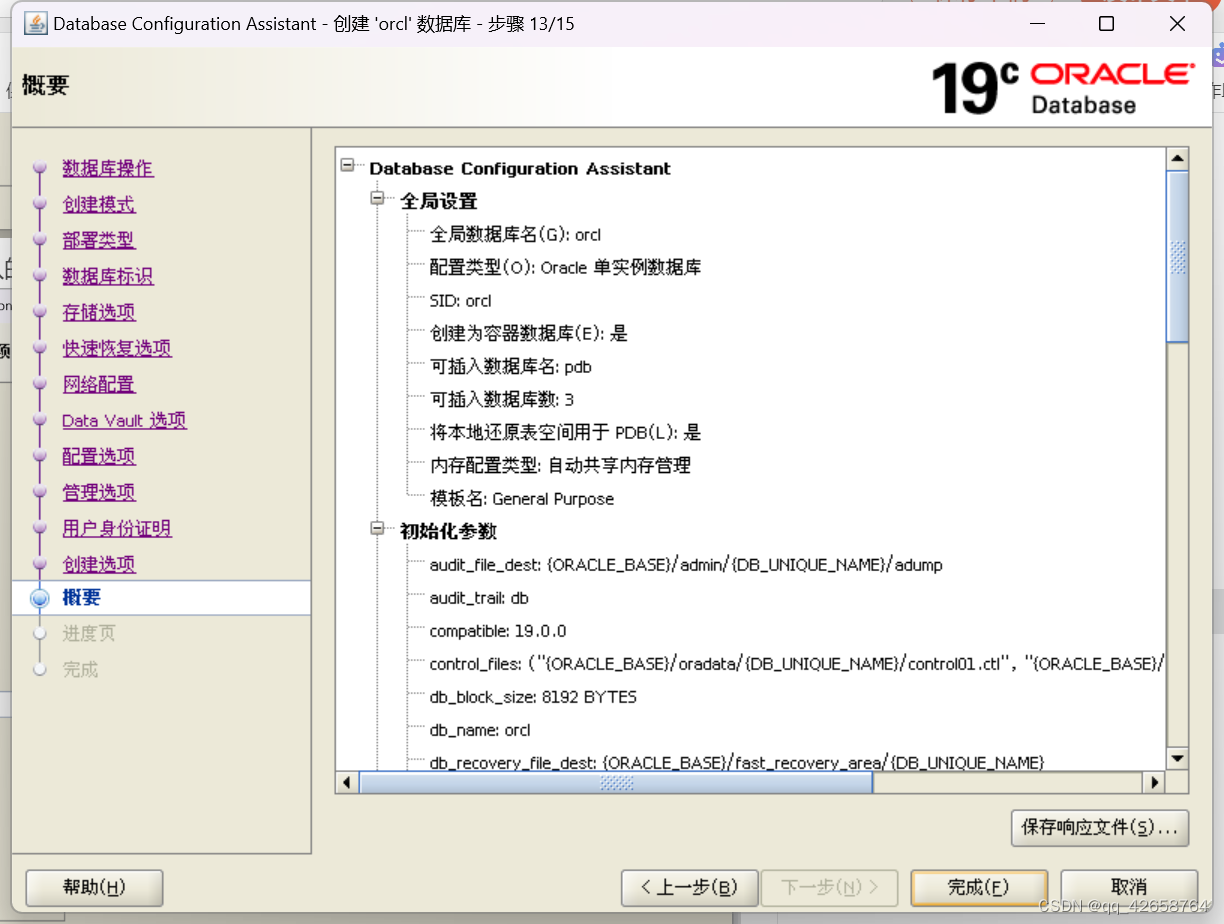Select the 内存配置类型 row
Image resolution: width=1224 pixels, height=924 pixels.
[x=560, y=466]
